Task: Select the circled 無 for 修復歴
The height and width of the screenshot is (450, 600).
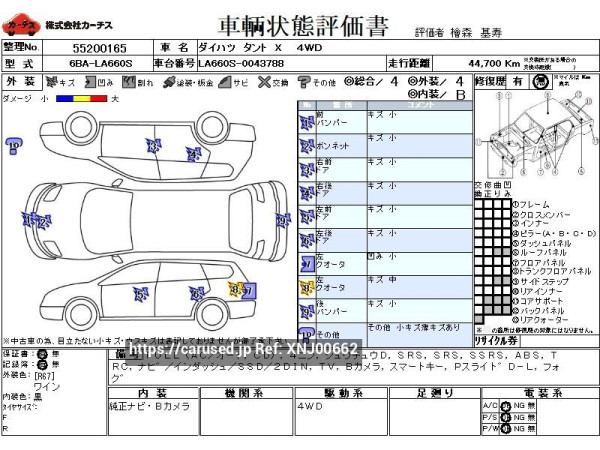Action: [541, 82]
